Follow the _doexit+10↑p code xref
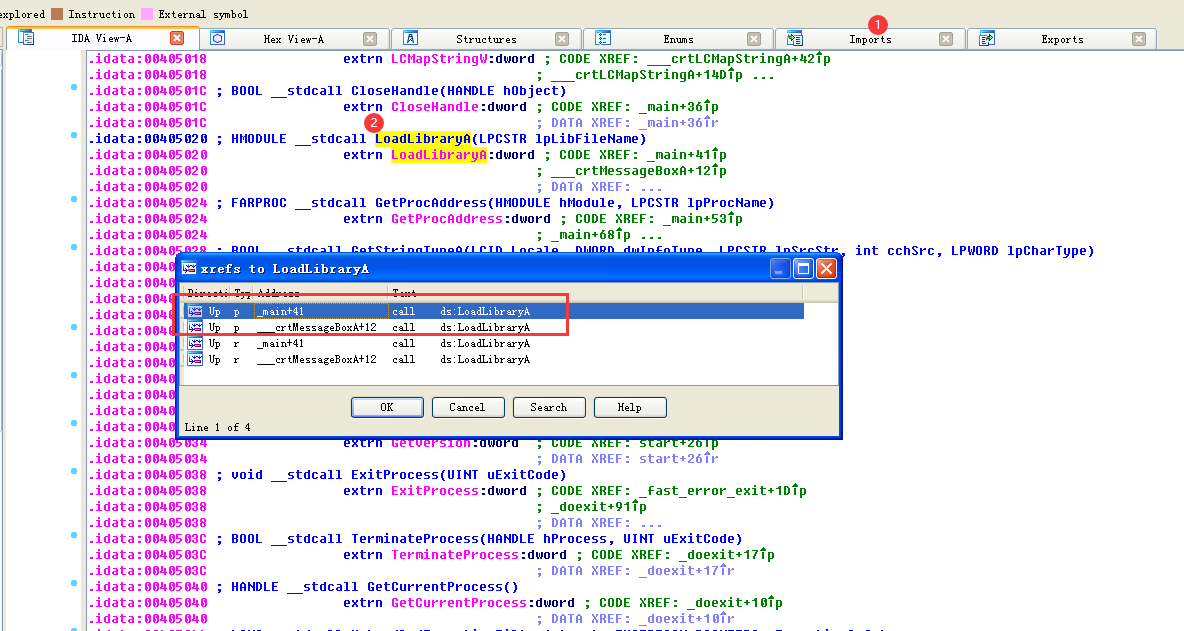 735,603
